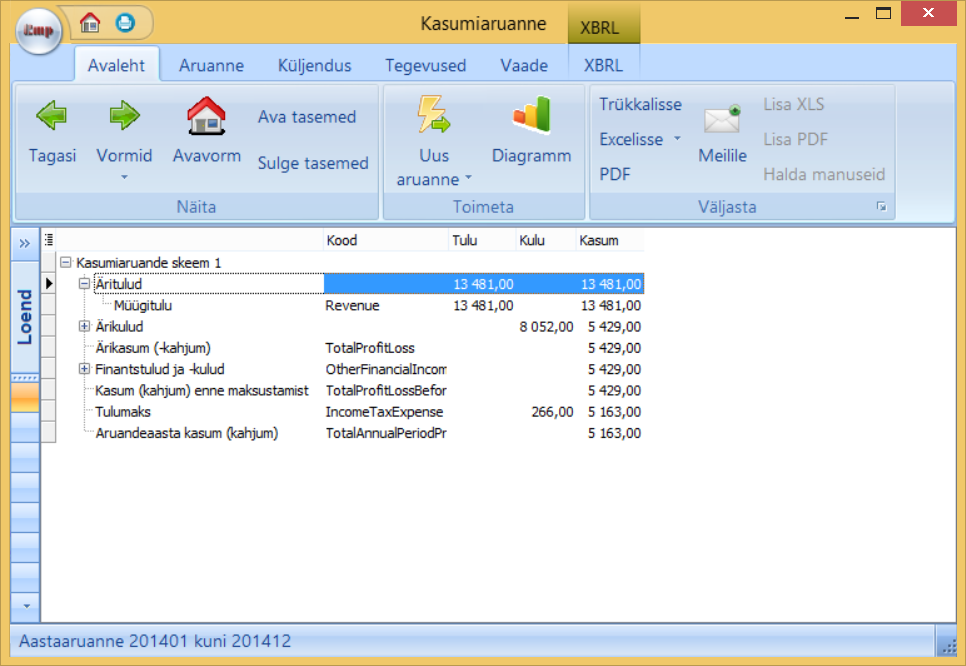Expand the Finantstulud ja -kulud node

(85, 370)
